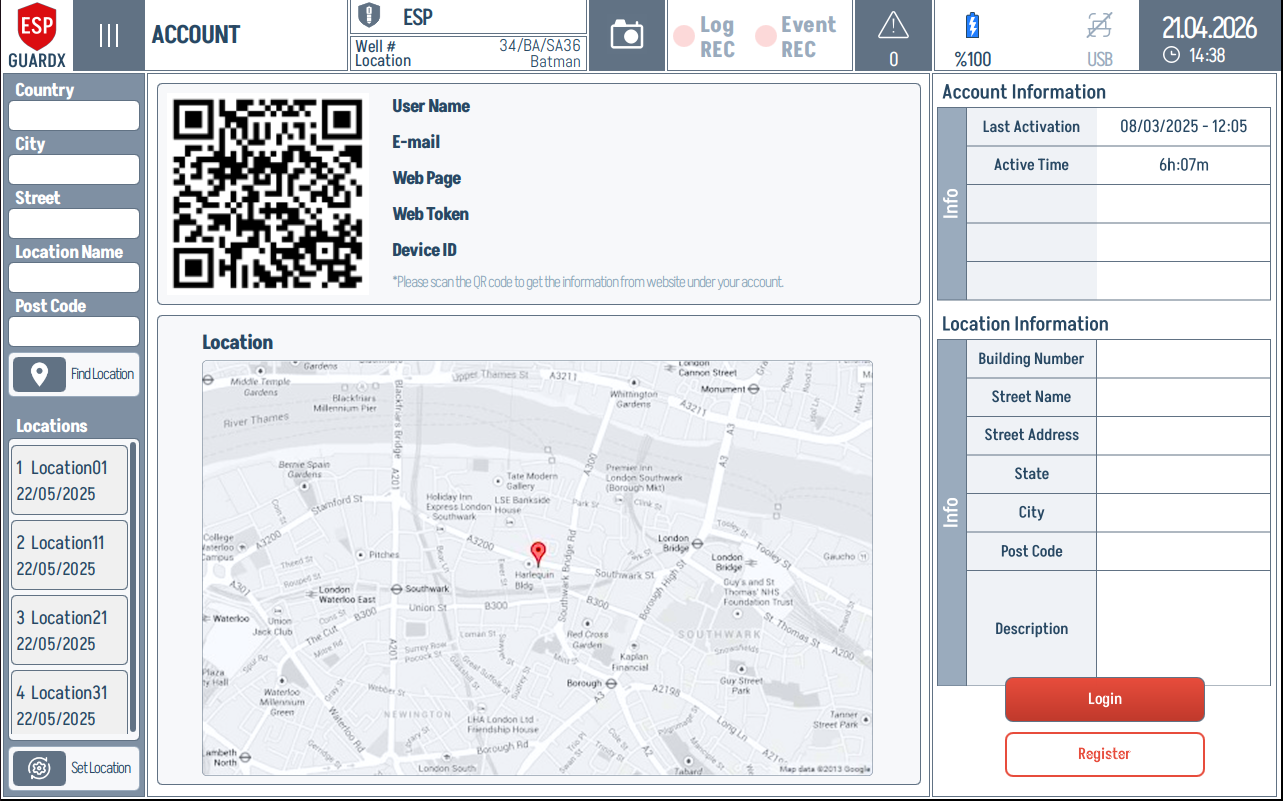Click the gear icon on Set Location
This screenshot has width=1283, height=801.
coord(38,768)
